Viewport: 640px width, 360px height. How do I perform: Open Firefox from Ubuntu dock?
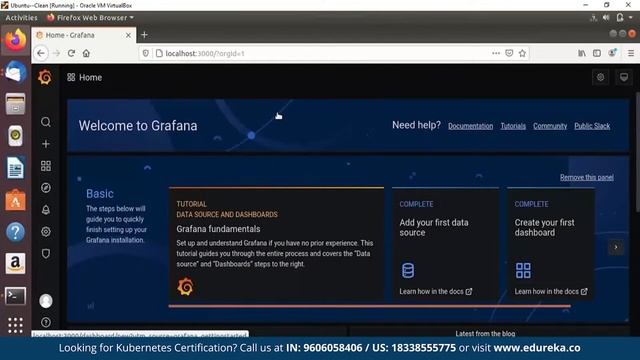pyautogui.click(x=16, y=40)
